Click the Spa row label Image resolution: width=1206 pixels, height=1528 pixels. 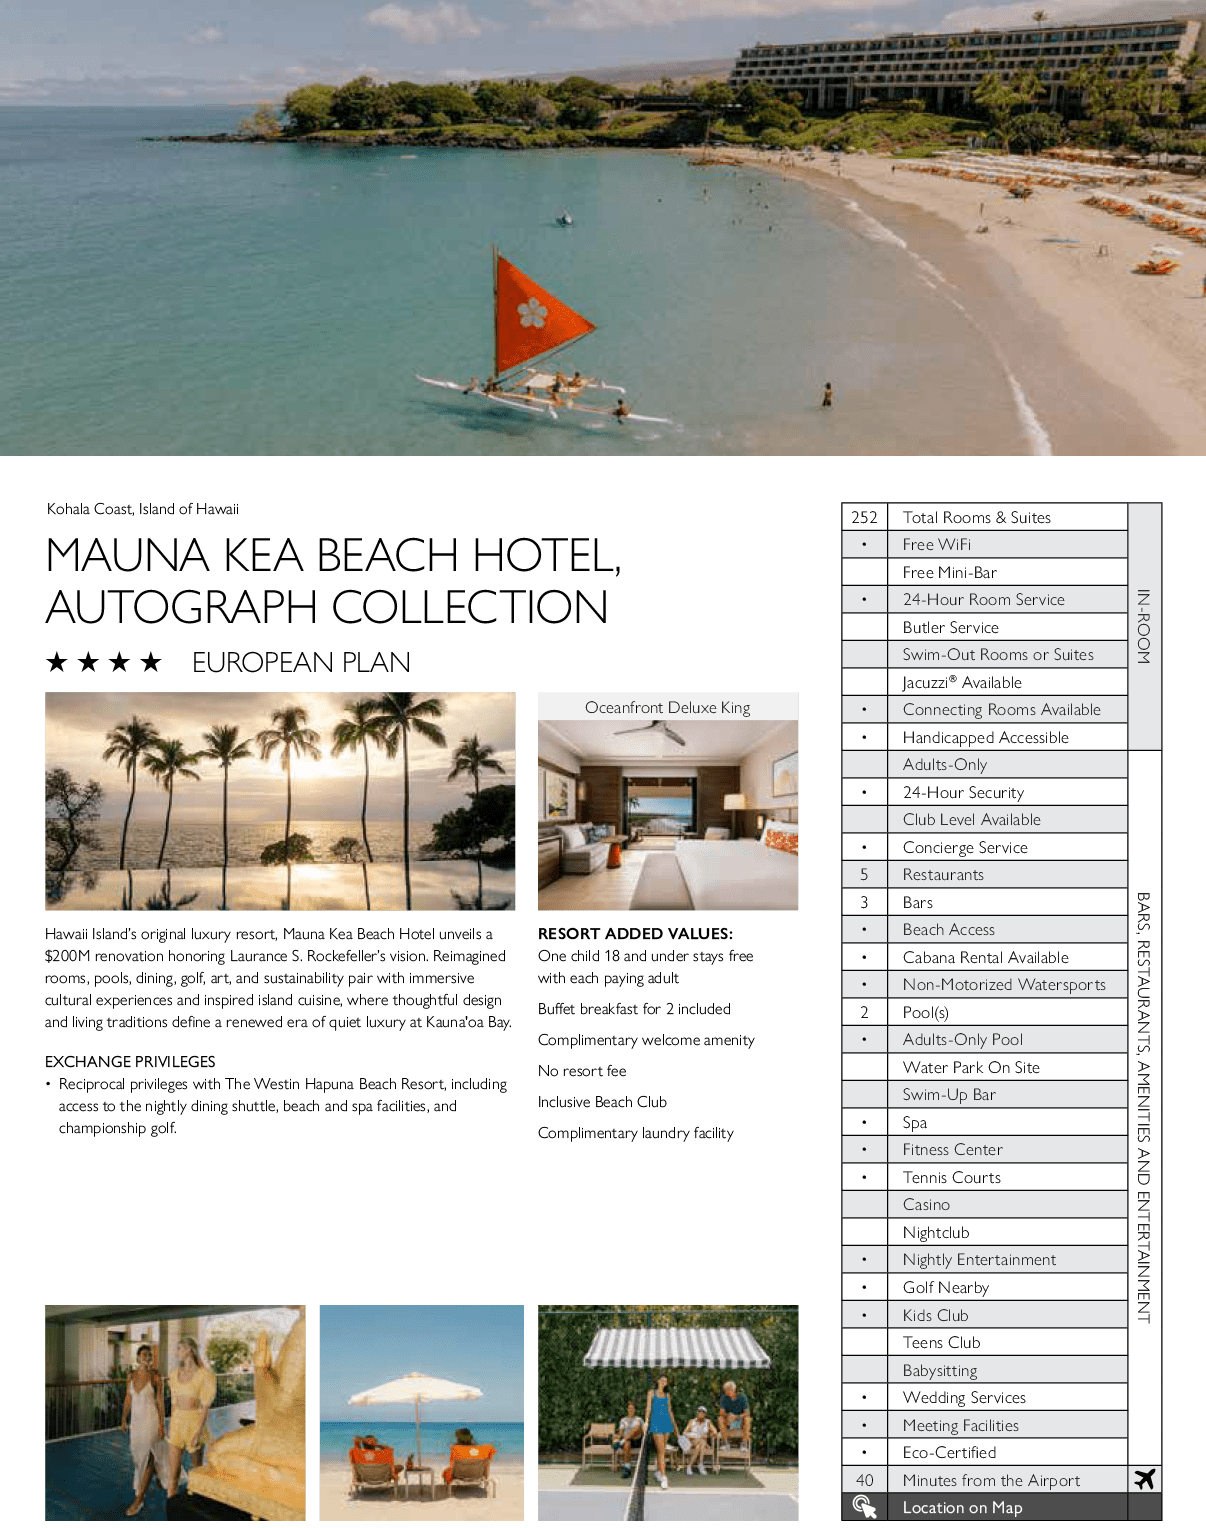tap(914, 1122)
